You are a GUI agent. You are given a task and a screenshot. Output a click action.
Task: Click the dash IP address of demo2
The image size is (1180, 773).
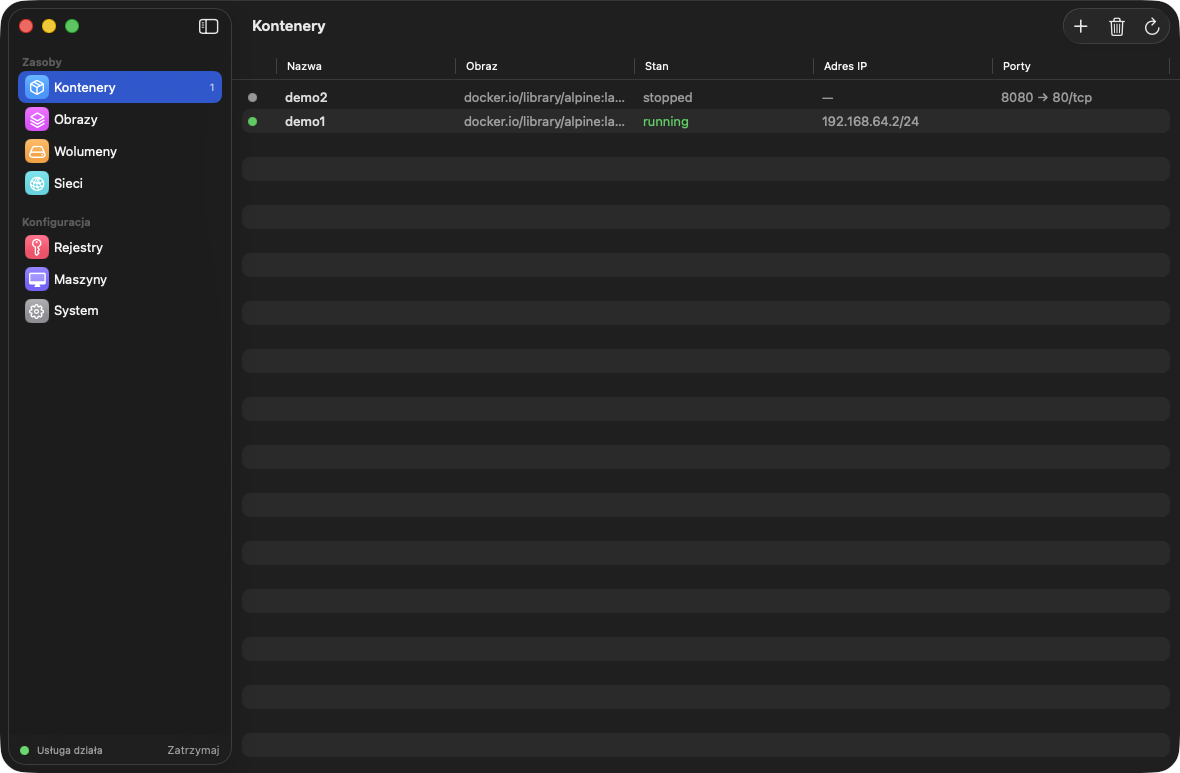827,98
